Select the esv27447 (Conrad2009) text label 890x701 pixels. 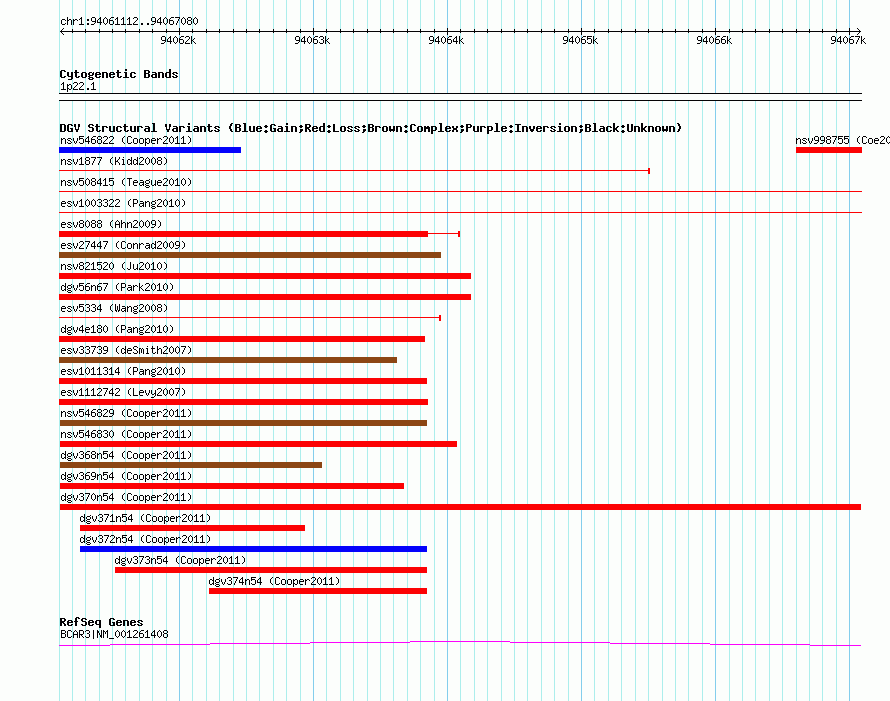(x=123, y=245)
